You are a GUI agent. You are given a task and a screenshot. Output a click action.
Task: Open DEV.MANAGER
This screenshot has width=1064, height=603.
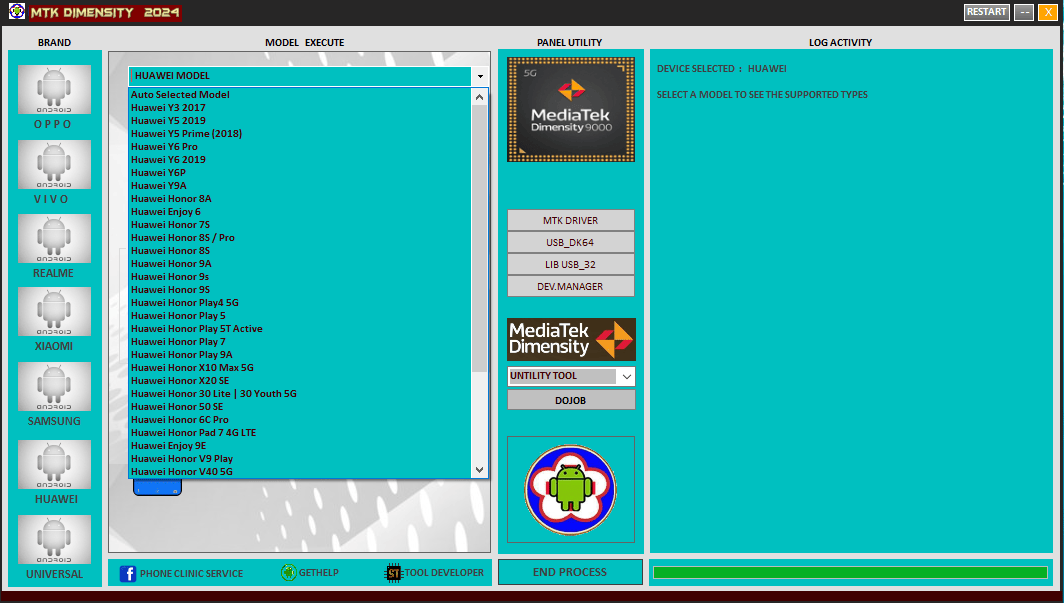click(x=571, y=286)
